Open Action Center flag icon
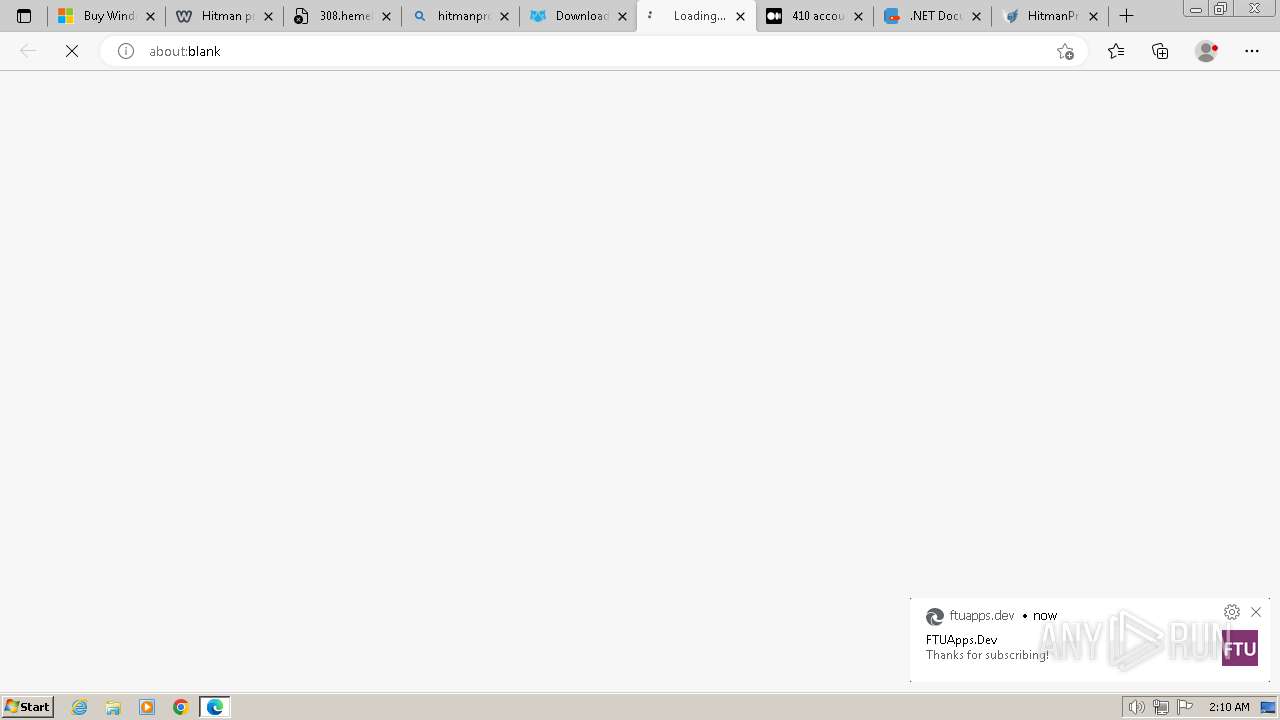The image size is (1280, 720). [x=1185, y=707]
